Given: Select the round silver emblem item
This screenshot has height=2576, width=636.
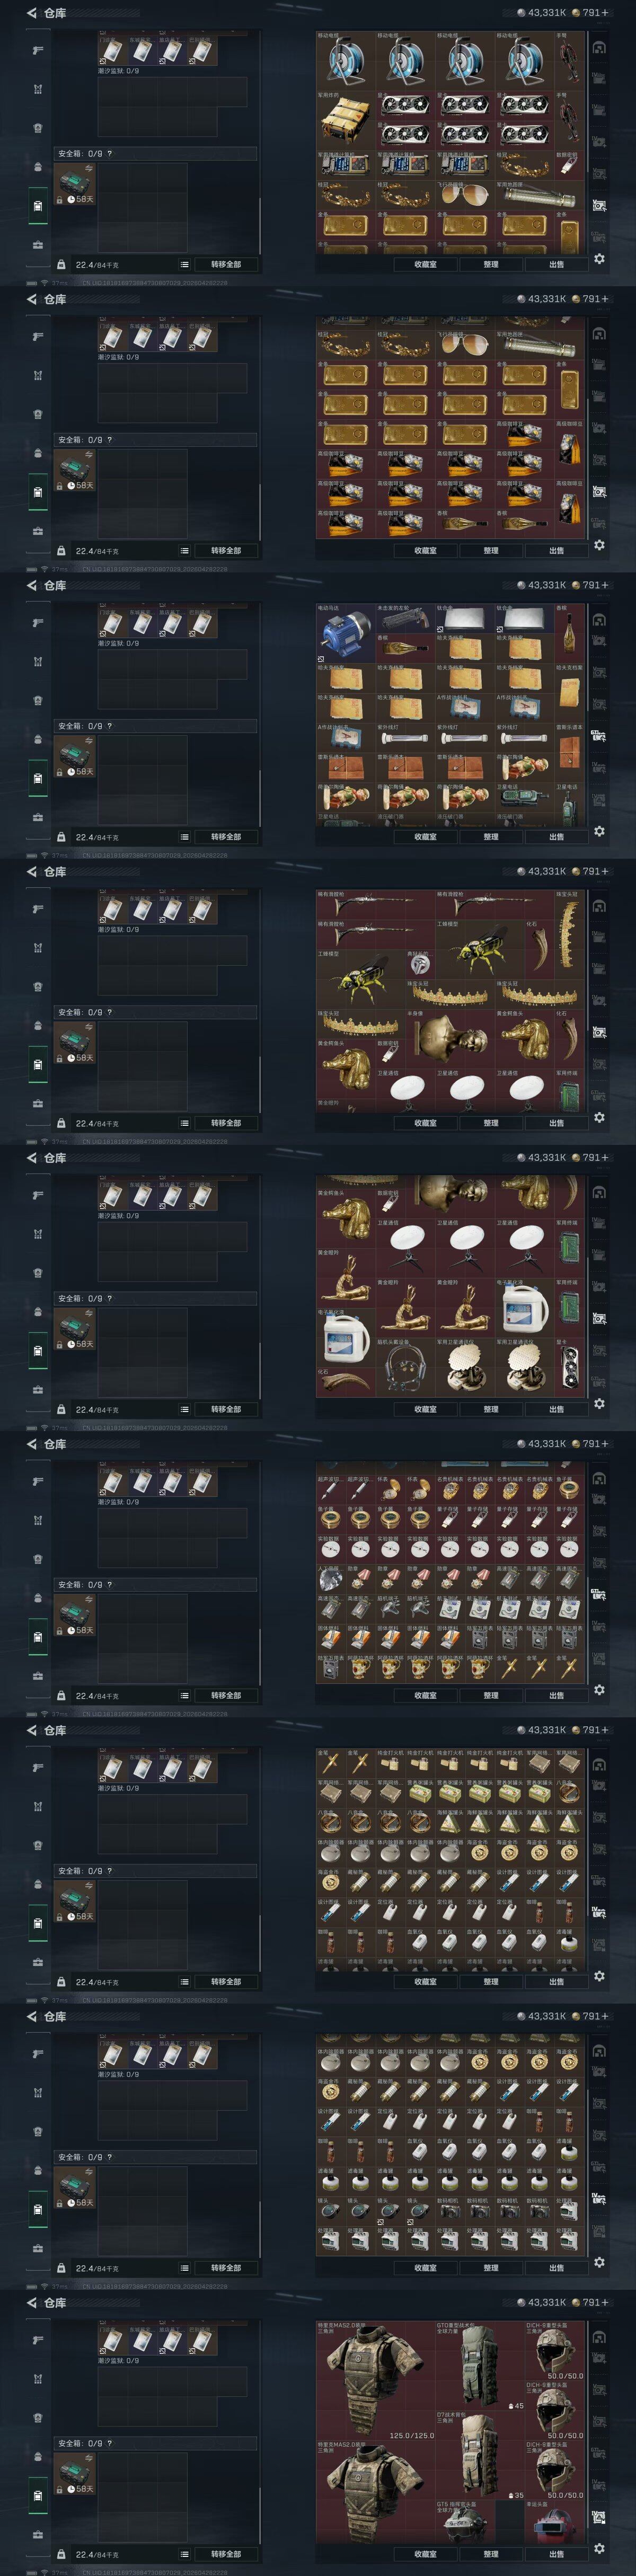Looking at the screenshot, I should click(x=420, y=964).
